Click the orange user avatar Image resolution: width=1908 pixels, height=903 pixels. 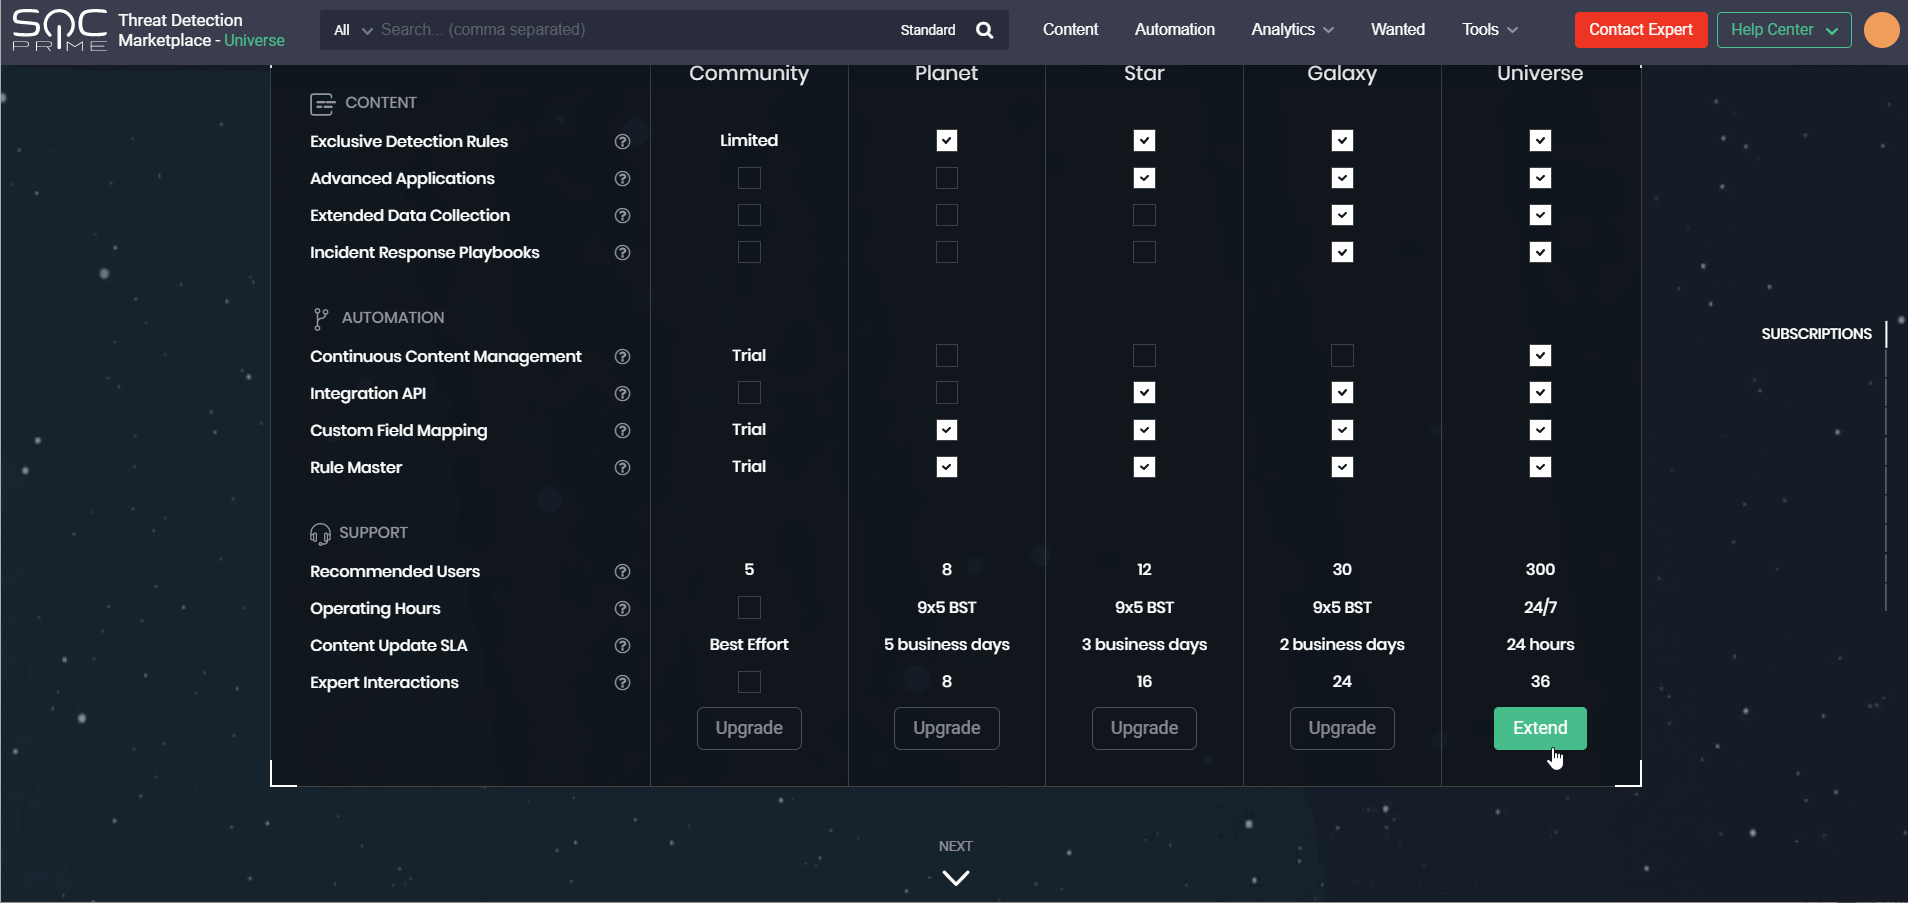click(x=1881, y=30)
